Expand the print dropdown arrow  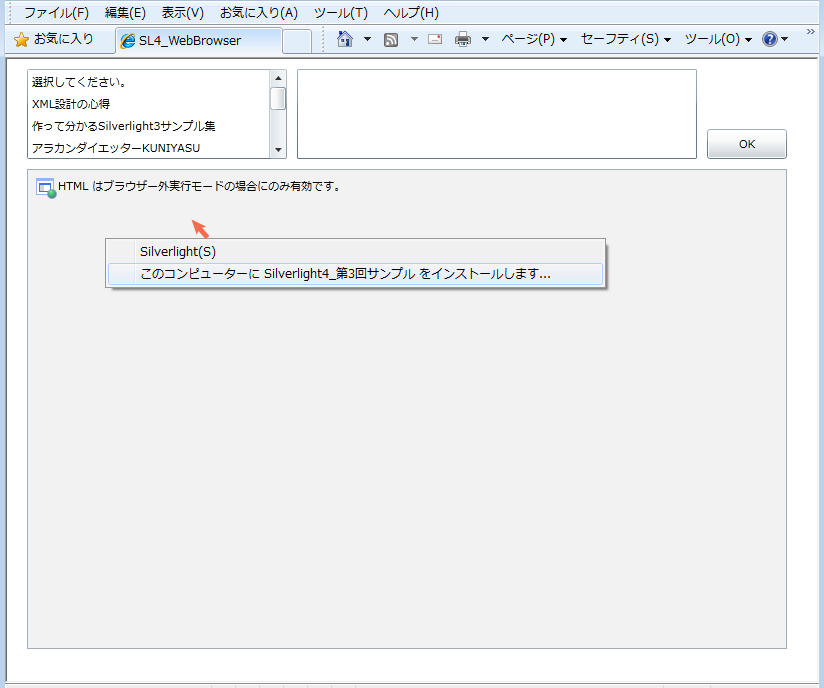486,39
